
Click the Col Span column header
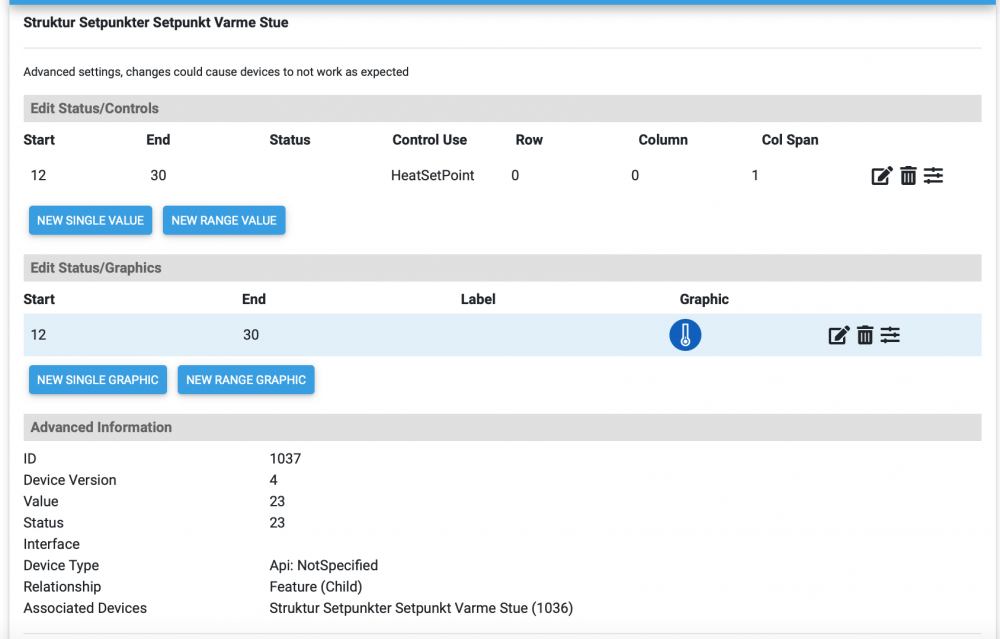[789, 140]
